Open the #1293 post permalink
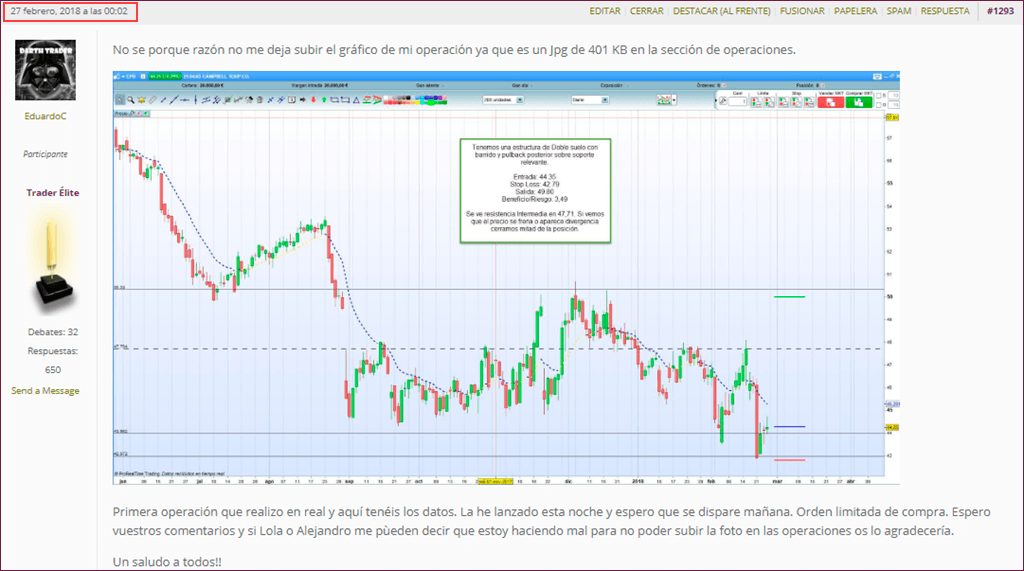Image resolution: width=1024 pixels, height=571 pixels. [1001, 11]
